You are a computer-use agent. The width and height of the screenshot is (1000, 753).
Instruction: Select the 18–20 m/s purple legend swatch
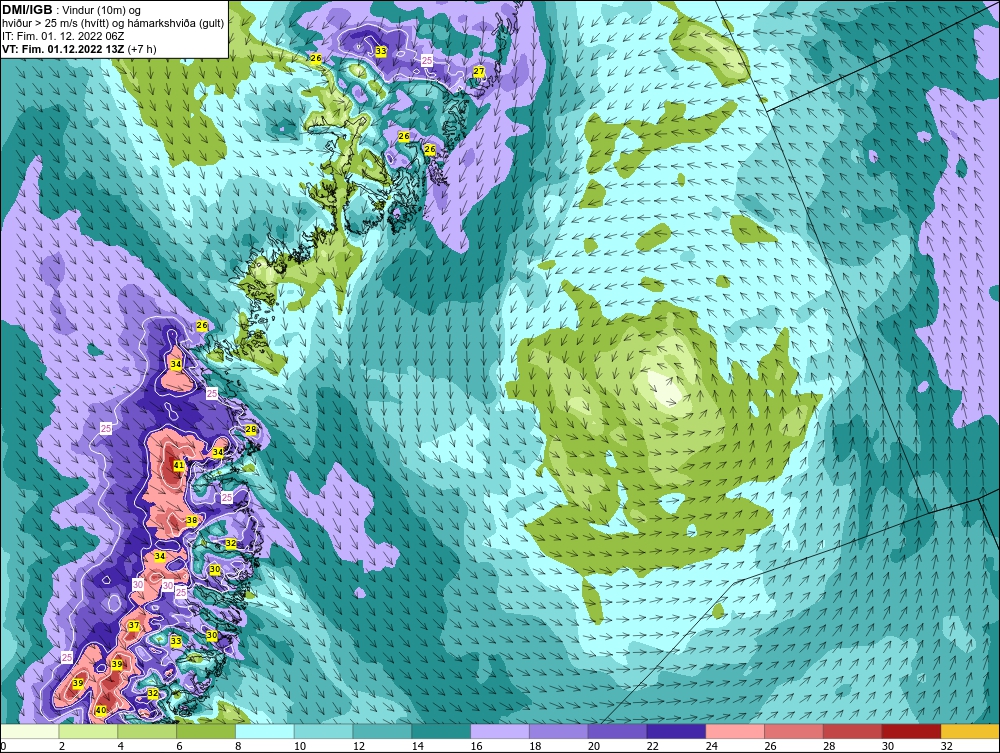(x=559, y=731)
